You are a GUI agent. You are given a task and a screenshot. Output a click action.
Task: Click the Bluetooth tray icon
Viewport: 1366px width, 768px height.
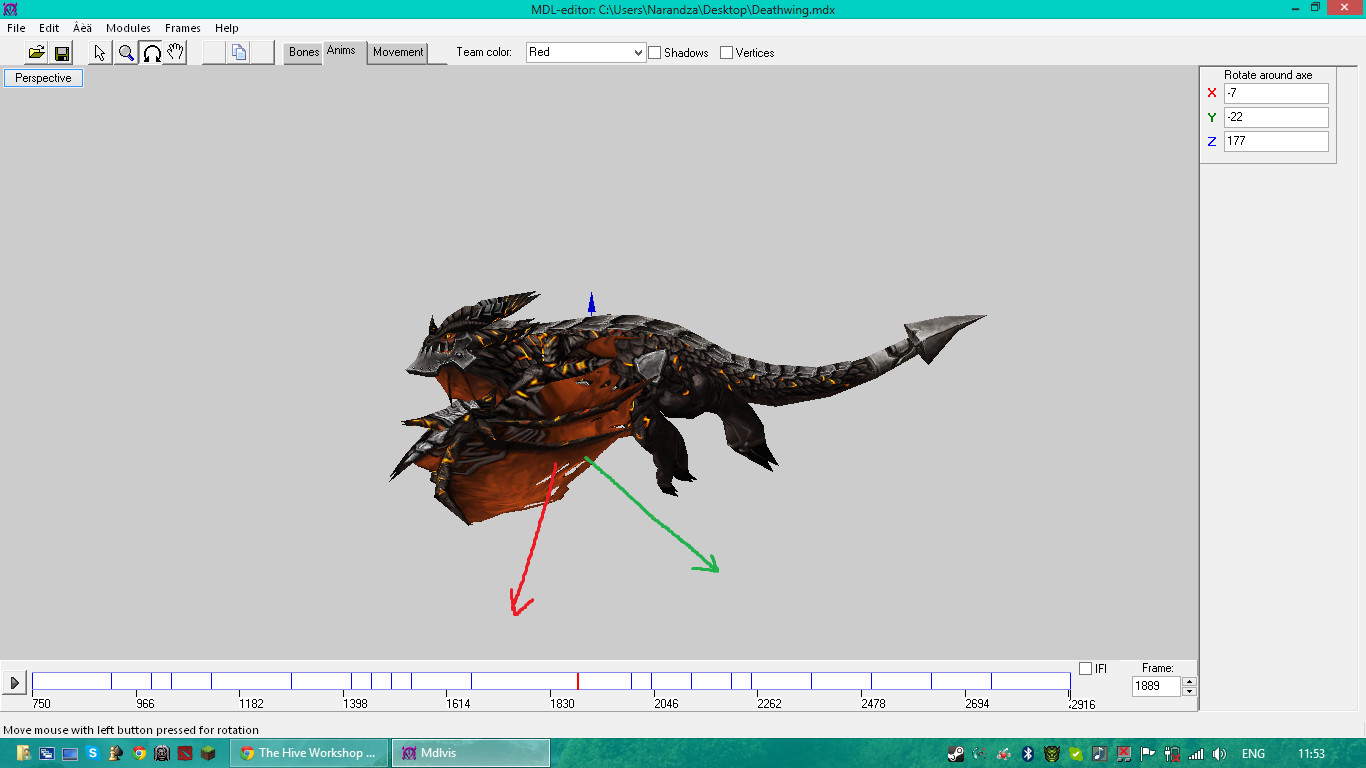tap(1027, 754)
